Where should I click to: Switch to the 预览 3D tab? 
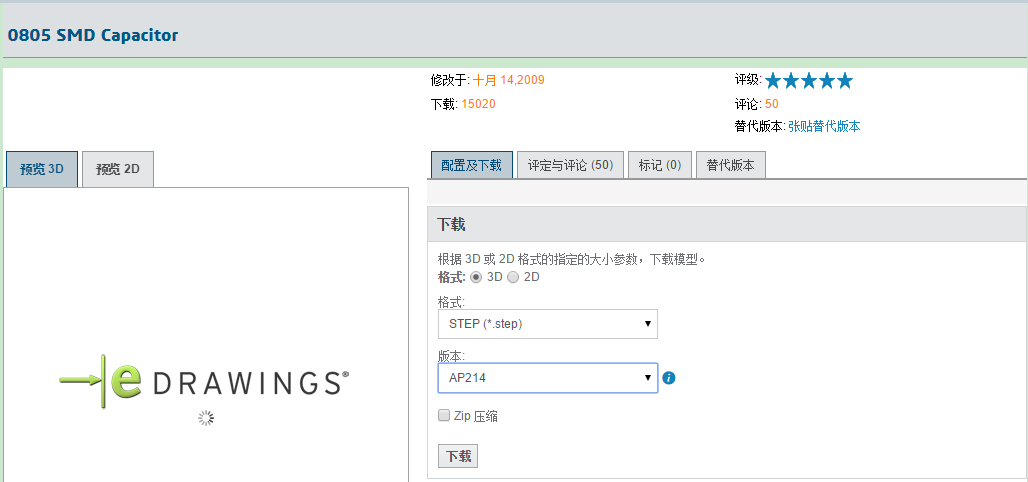(x=42, y=169)
